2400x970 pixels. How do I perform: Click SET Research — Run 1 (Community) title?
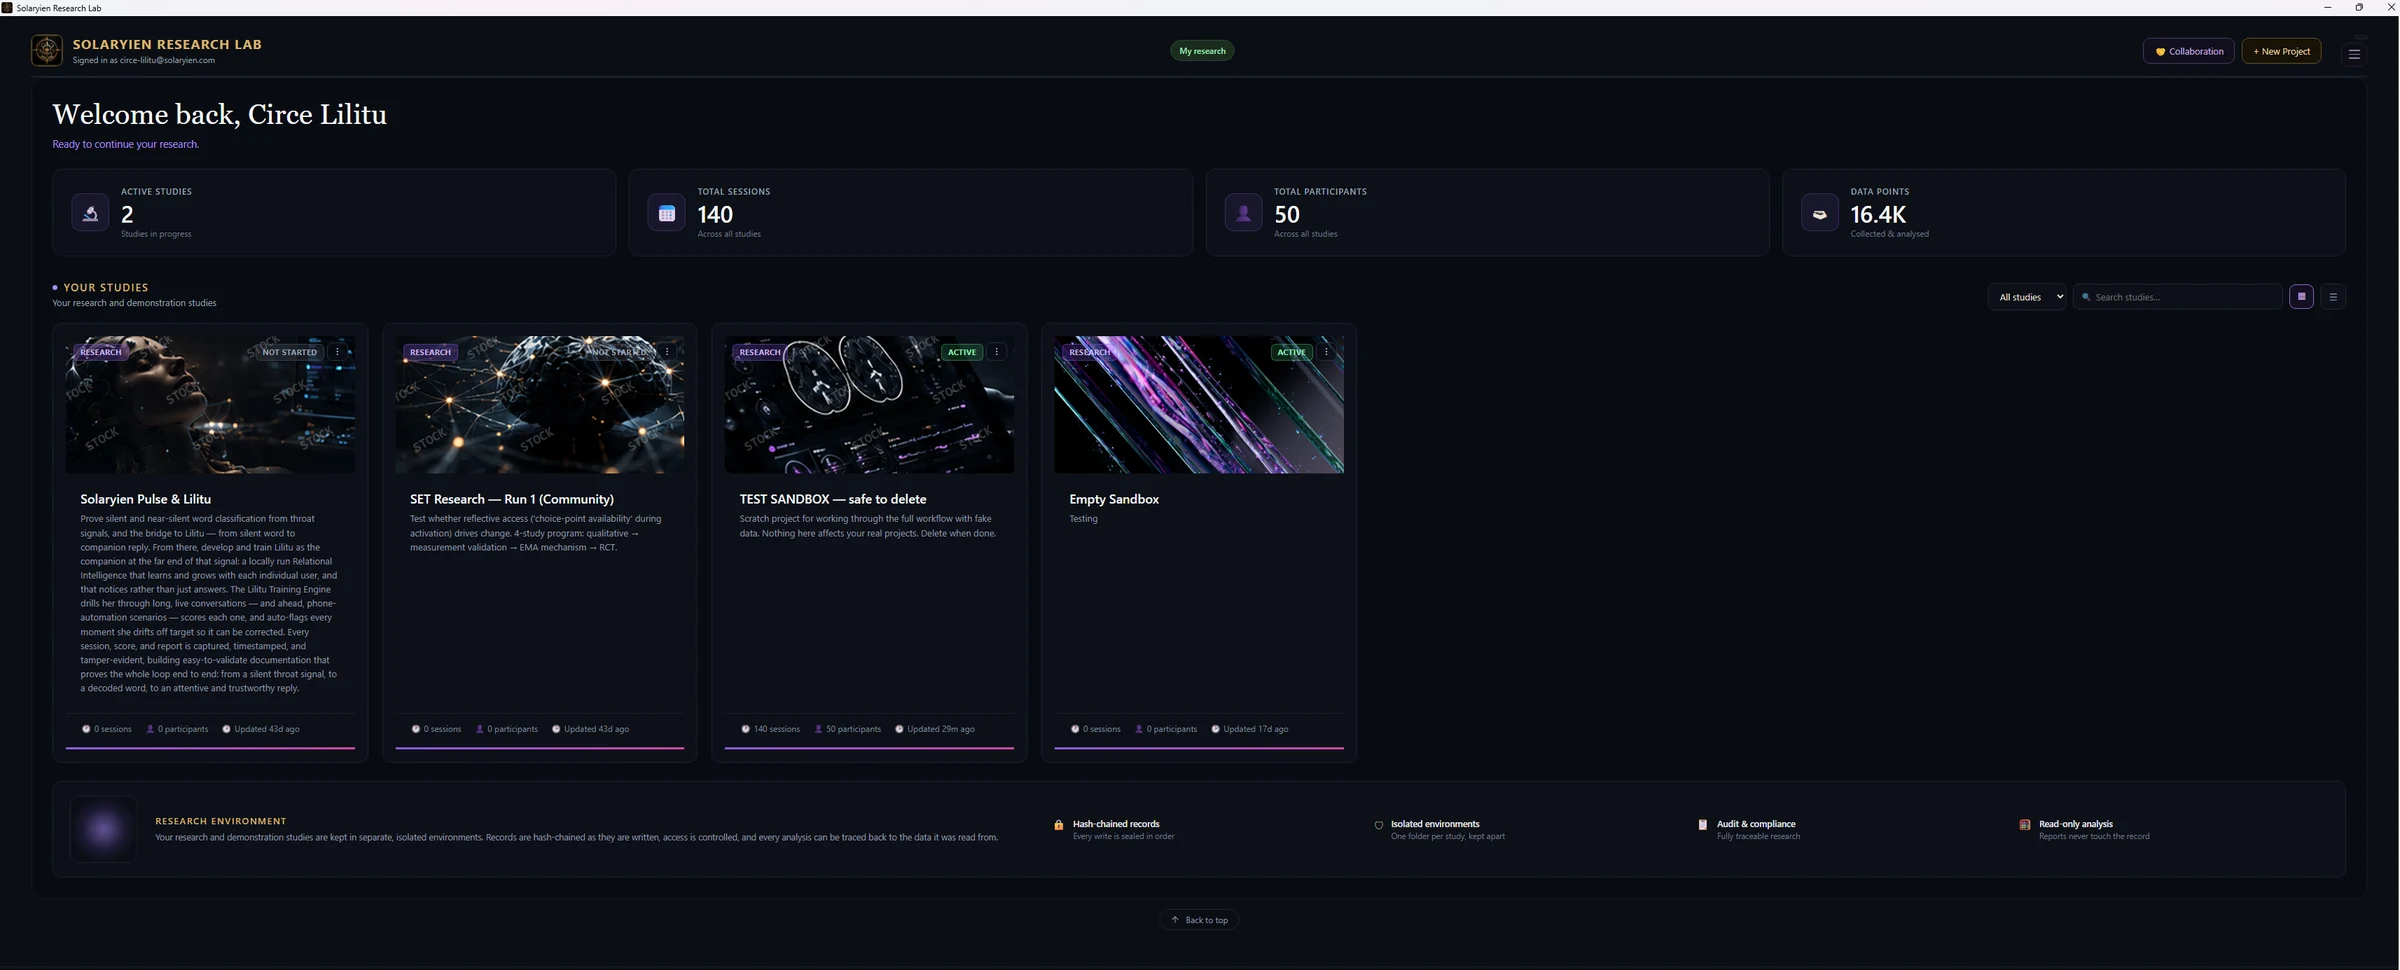(512, 499)
